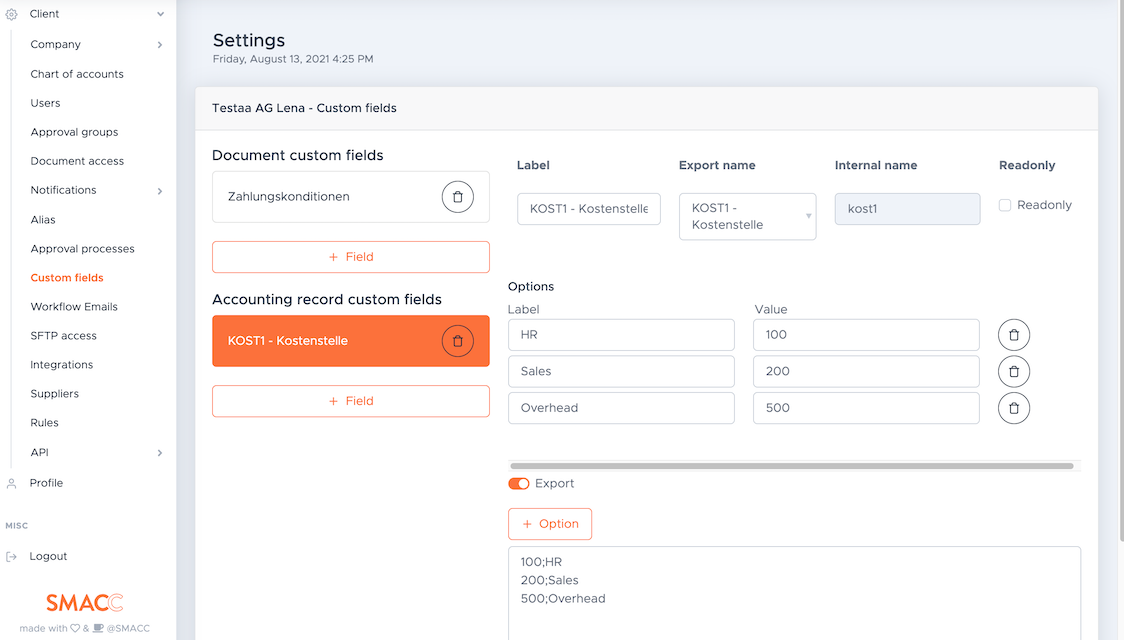Click the Client gear icon
The image size is (1124, 640).
pos(11,14)
